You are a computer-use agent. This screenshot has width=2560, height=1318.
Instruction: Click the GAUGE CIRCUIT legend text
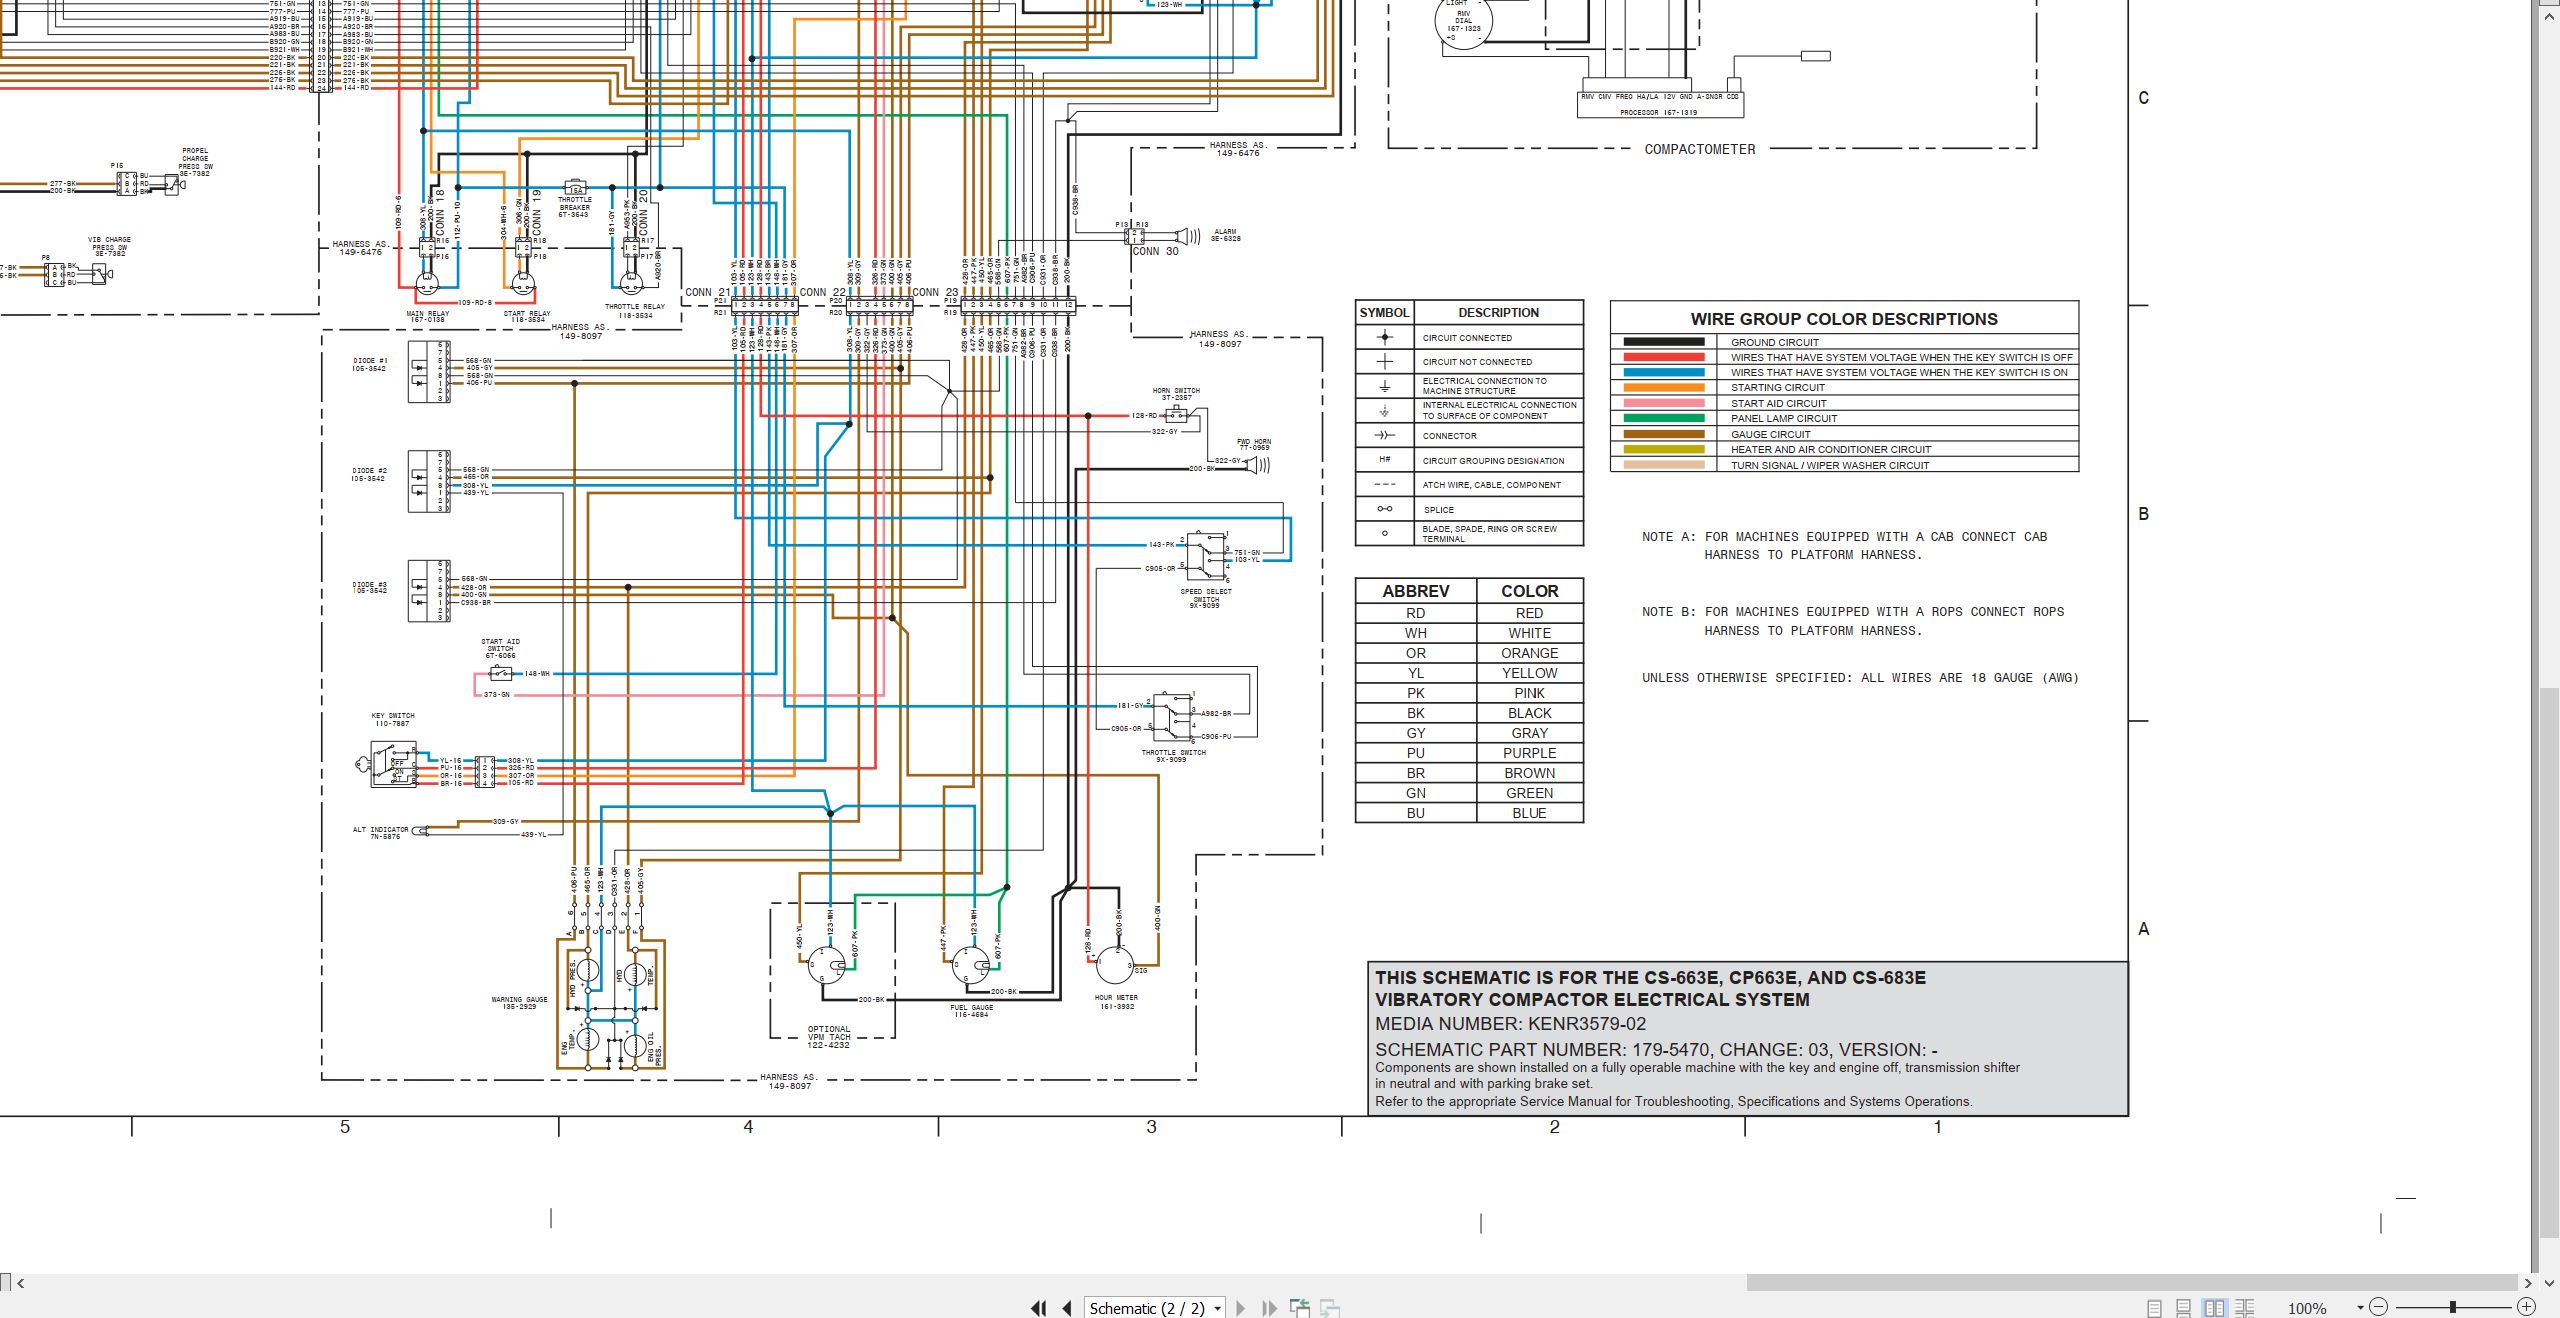(1771, 434)
